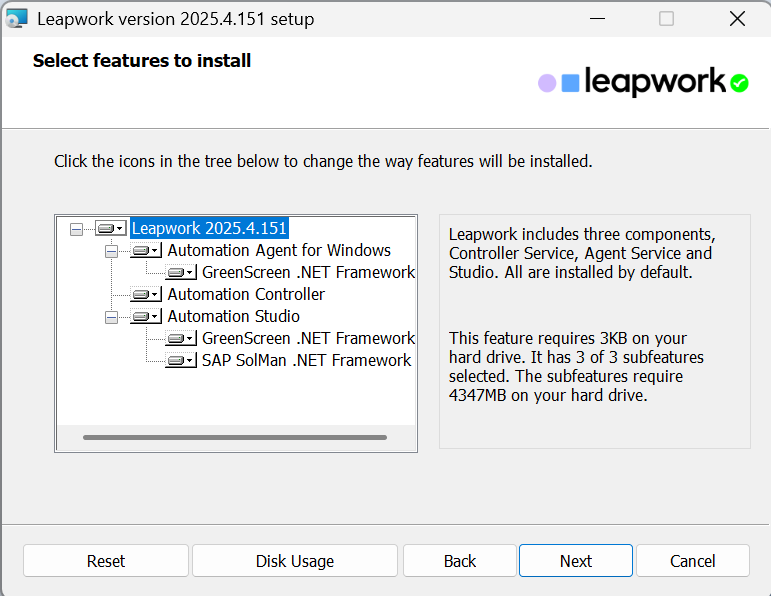The height and width of the screenshot is (596, 771).
Task: Select the Automation Agent for Windows label
Action: [x=279, y=251]
